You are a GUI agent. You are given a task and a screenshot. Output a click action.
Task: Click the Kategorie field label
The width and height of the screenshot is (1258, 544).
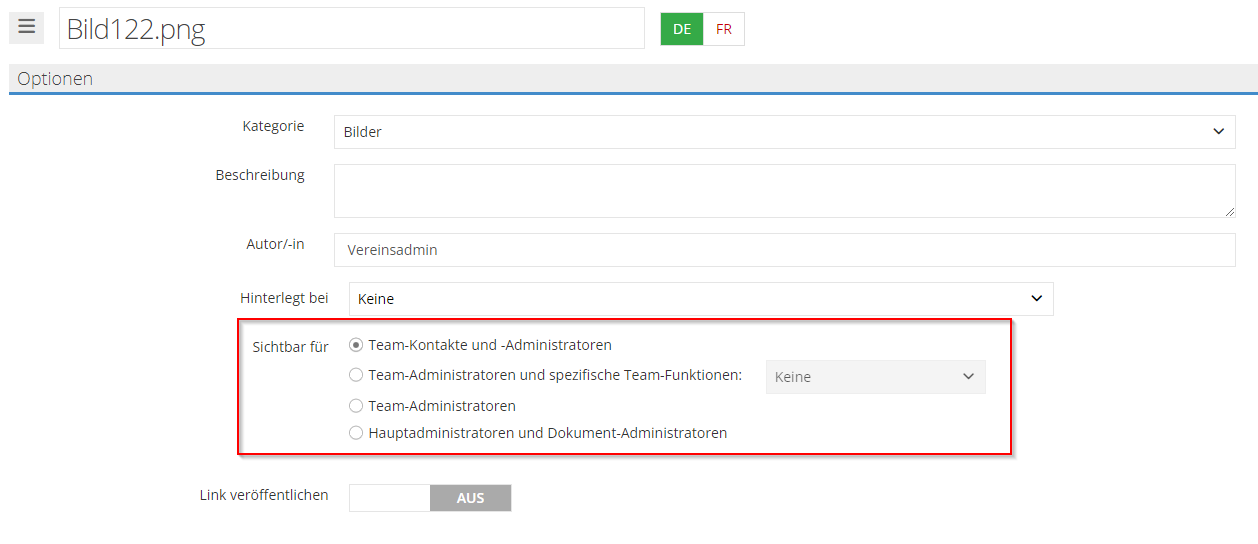point(273,126)
